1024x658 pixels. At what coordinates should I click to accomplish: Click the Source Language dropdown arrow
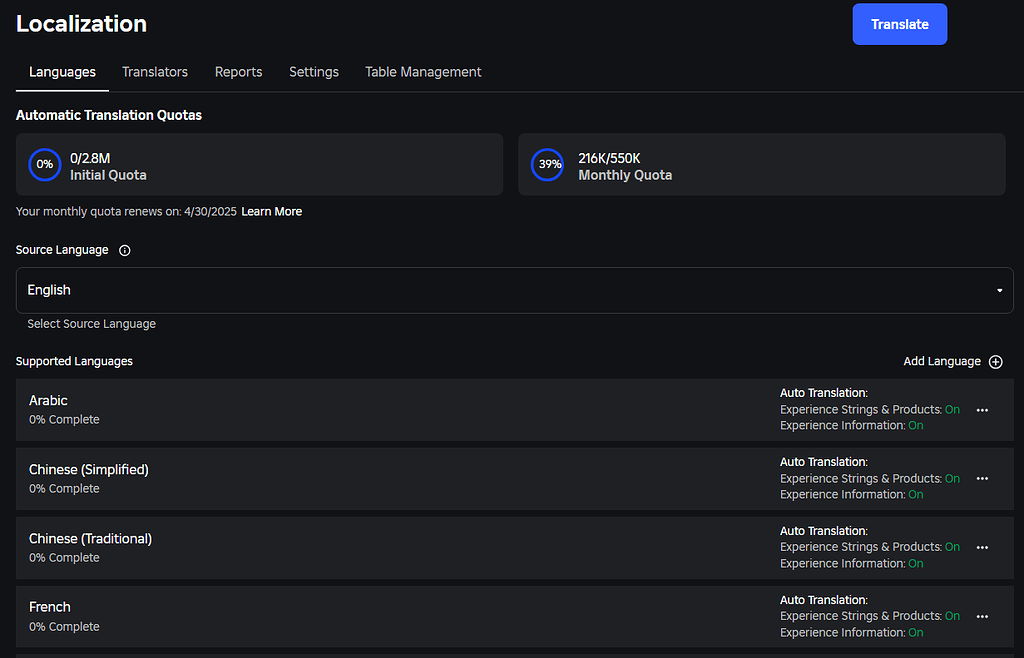999,291
